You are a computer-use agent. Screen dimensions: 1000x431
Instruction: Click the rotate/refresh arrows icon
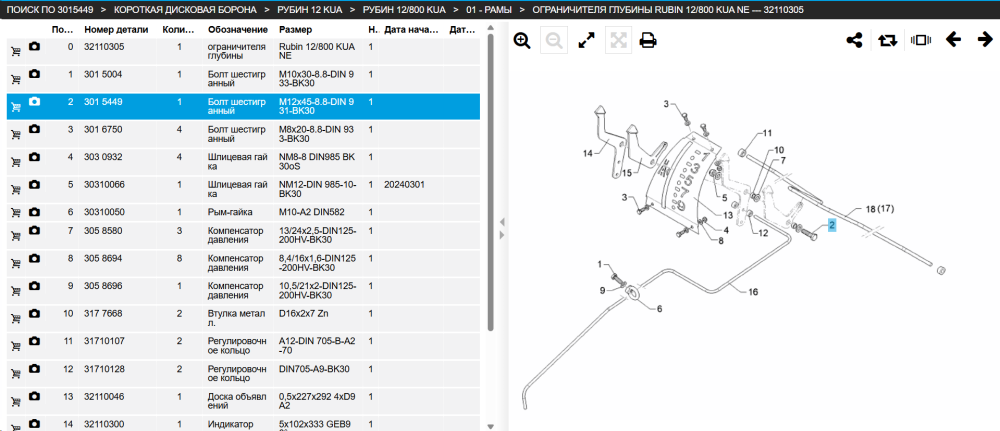click(x=887, y=40)
